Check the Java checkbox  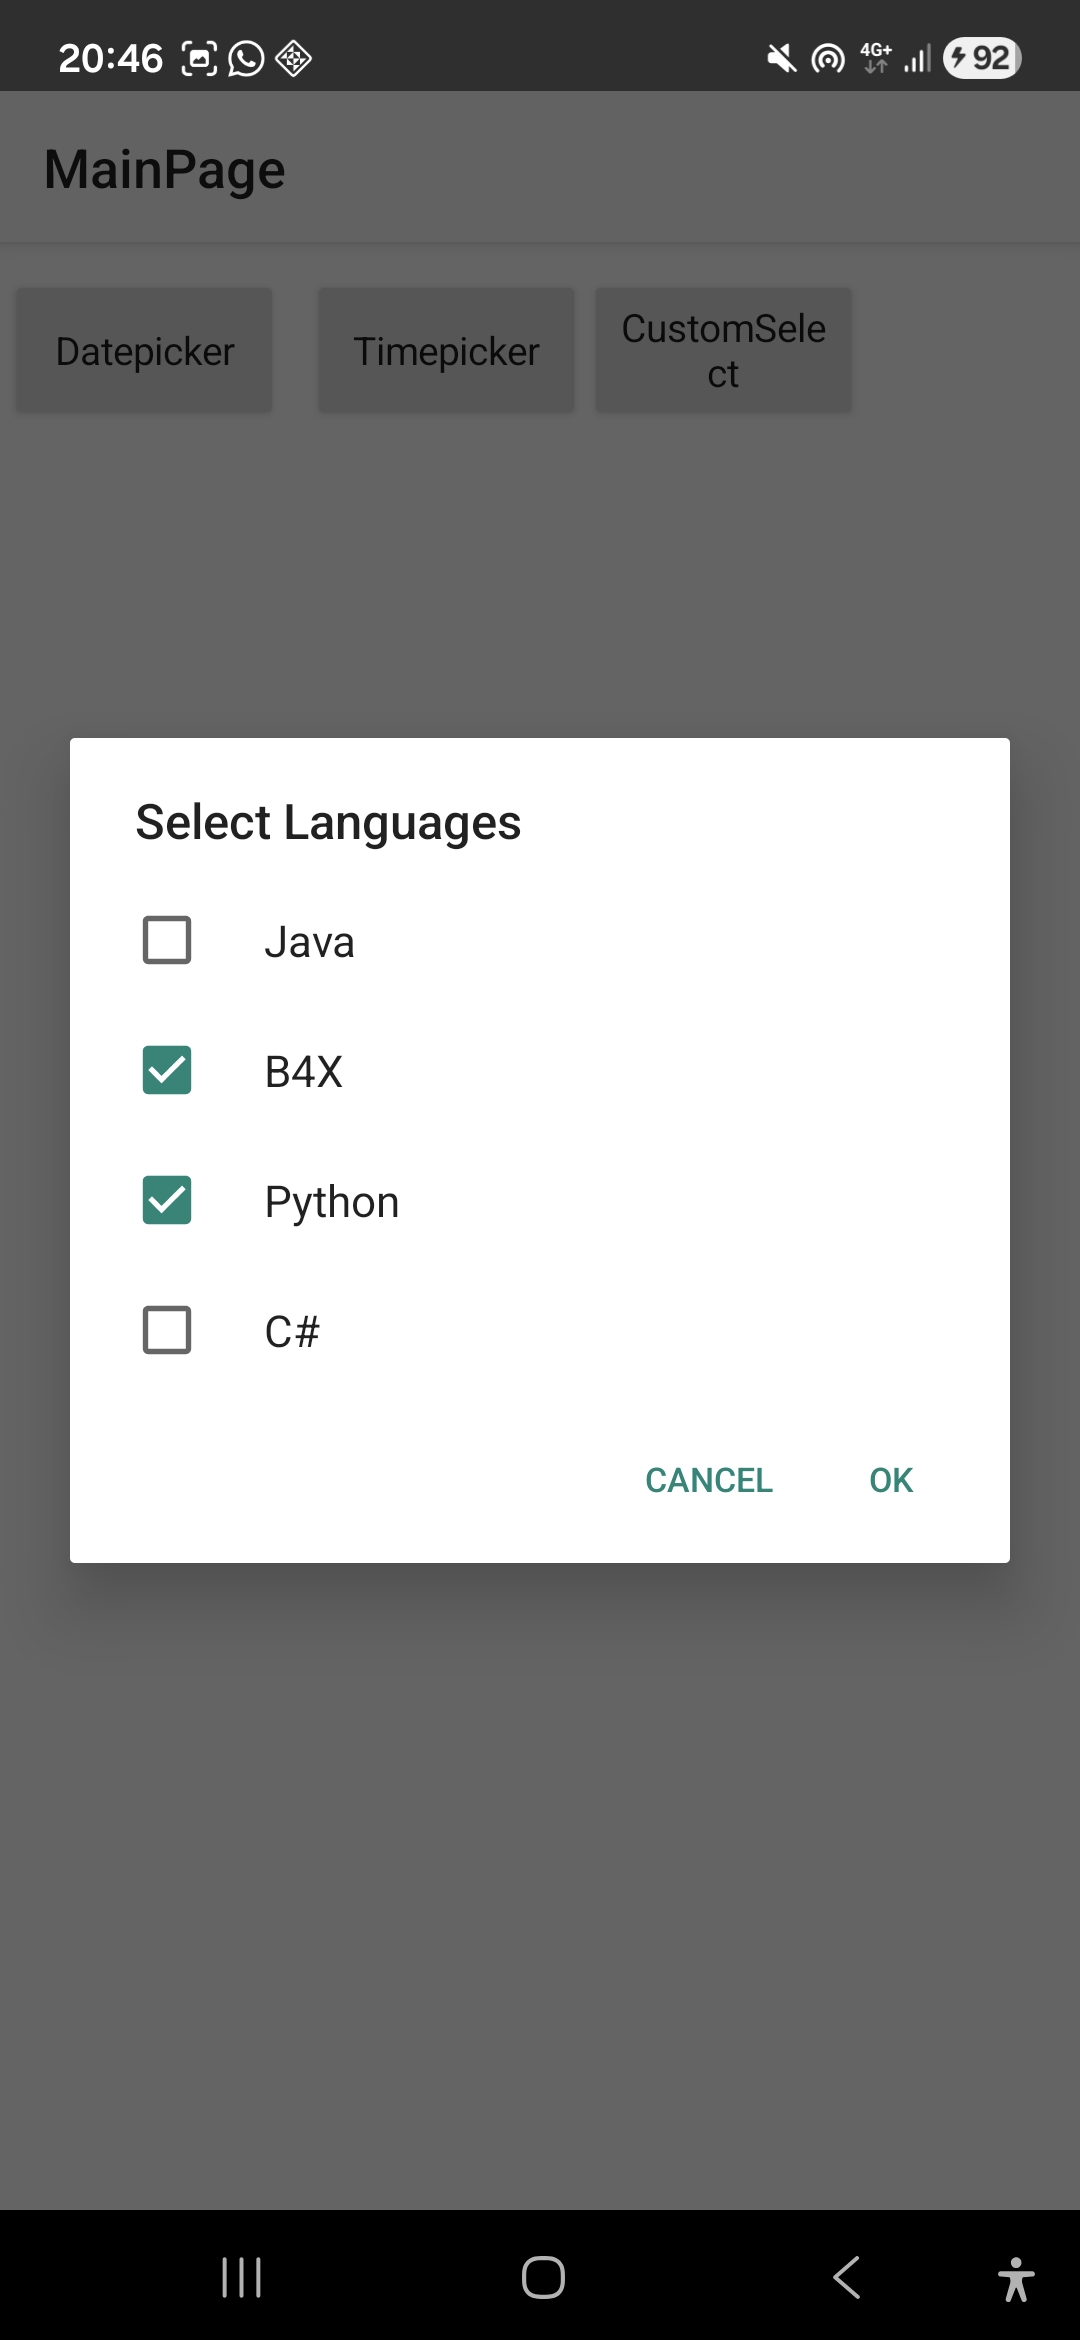167,940
